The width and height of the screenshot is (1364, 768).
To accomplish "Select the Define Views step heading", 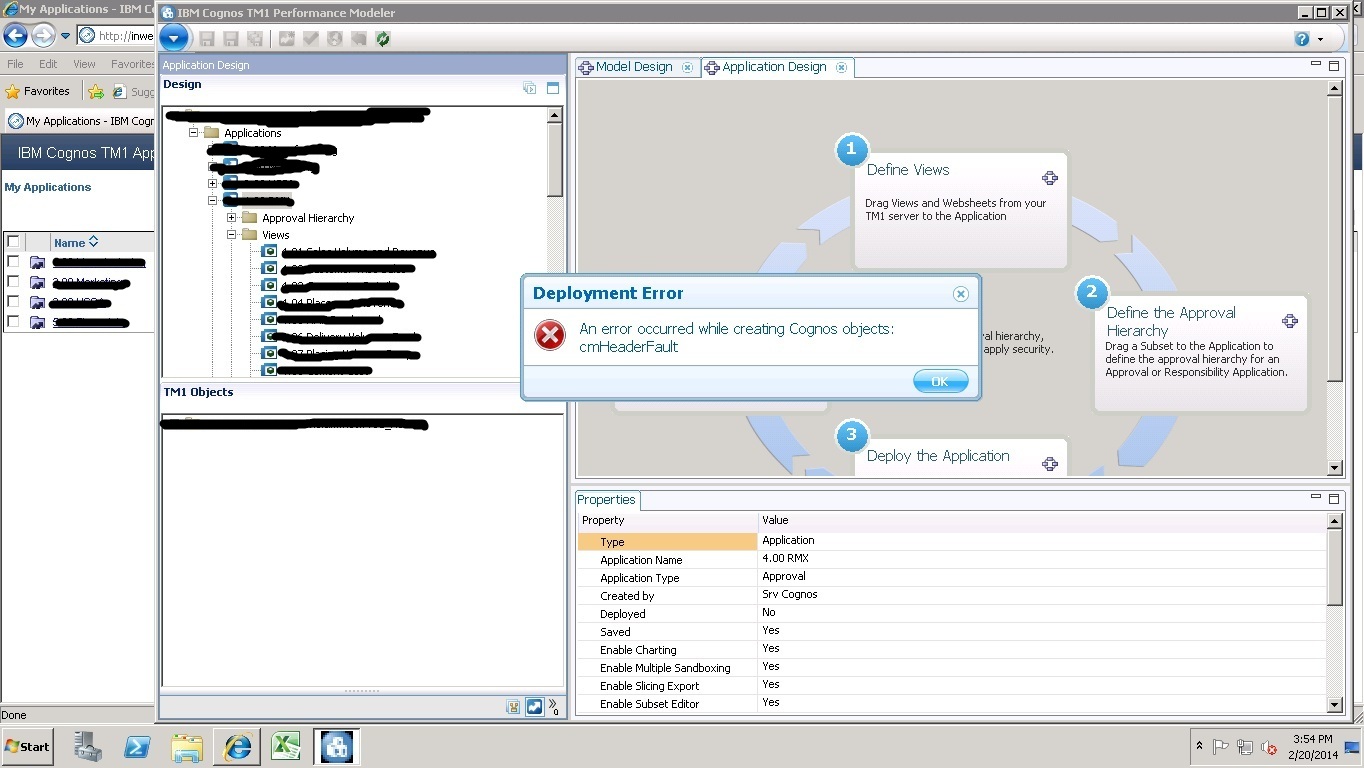I will [x=908, y=170].
